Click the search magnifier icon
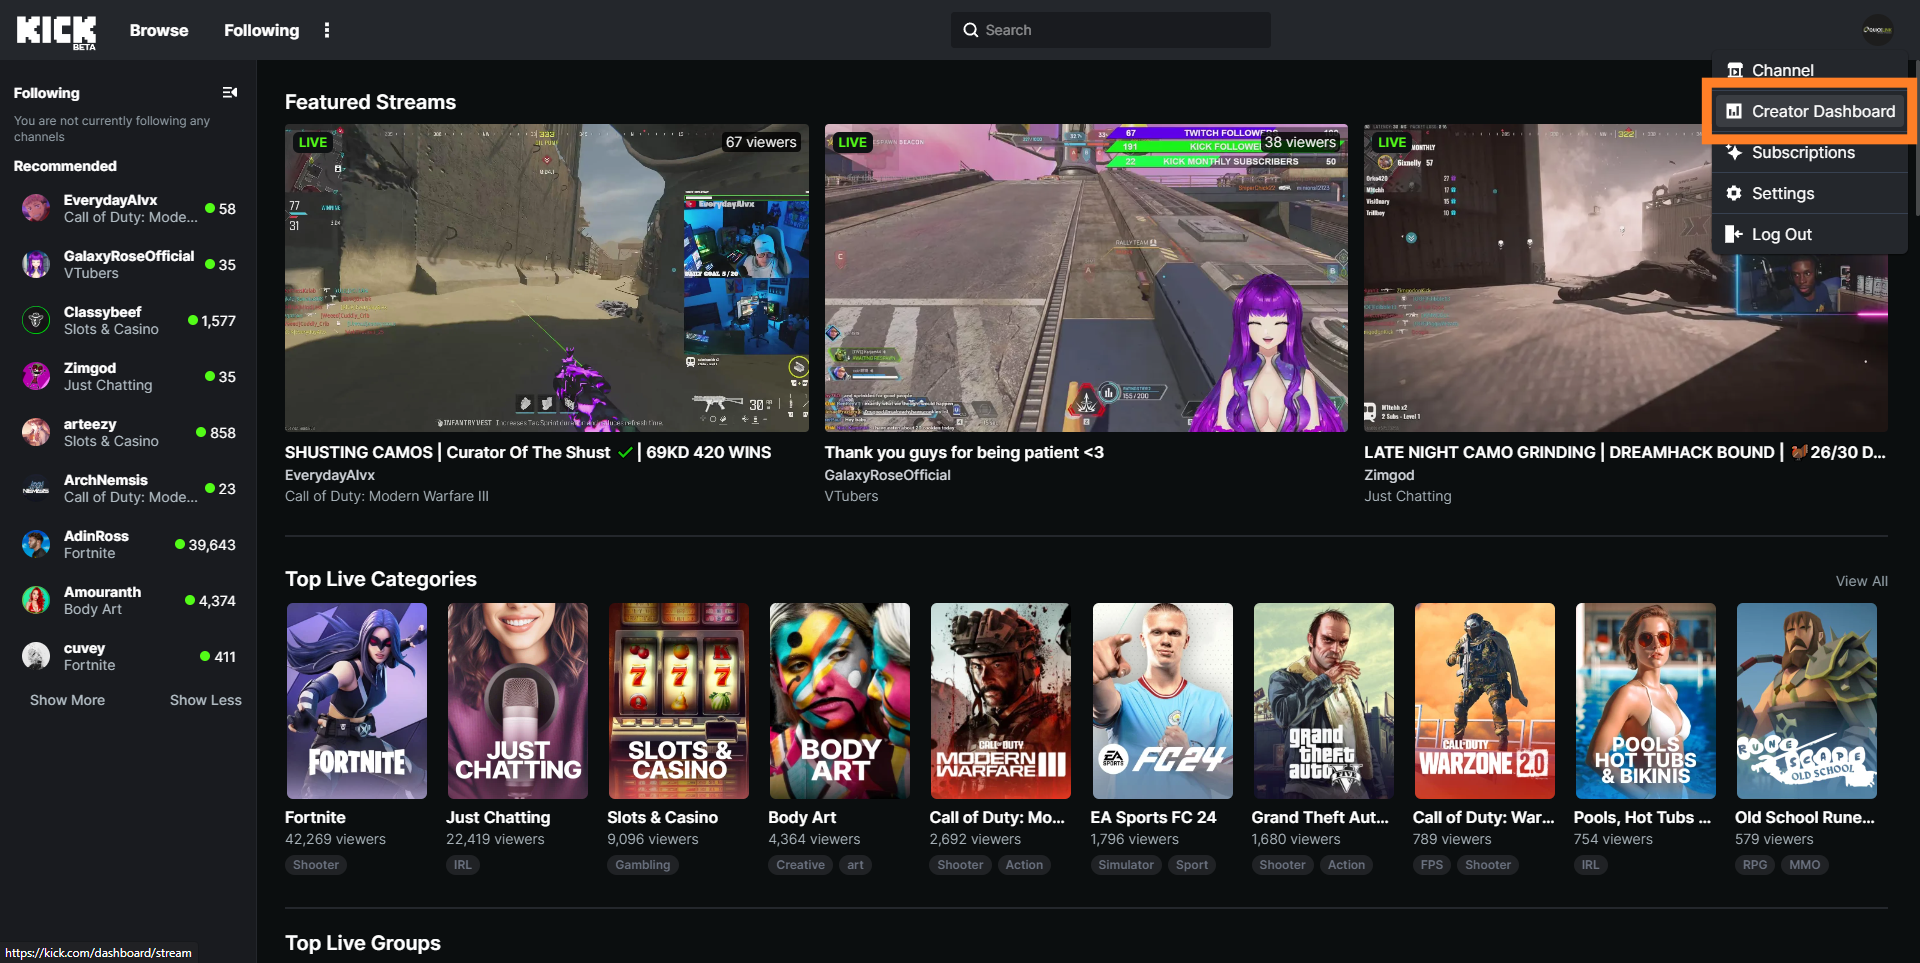The image size is (1920, 963). click(x=970, y=31)
